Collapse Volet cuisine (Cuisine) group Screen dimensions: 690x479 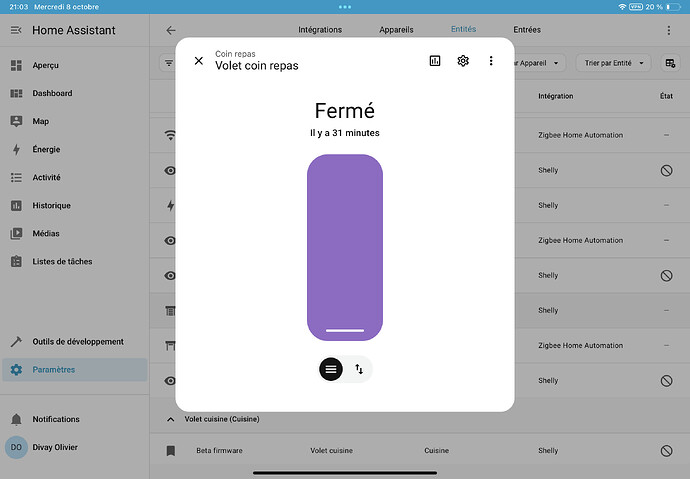pos(171,419)
